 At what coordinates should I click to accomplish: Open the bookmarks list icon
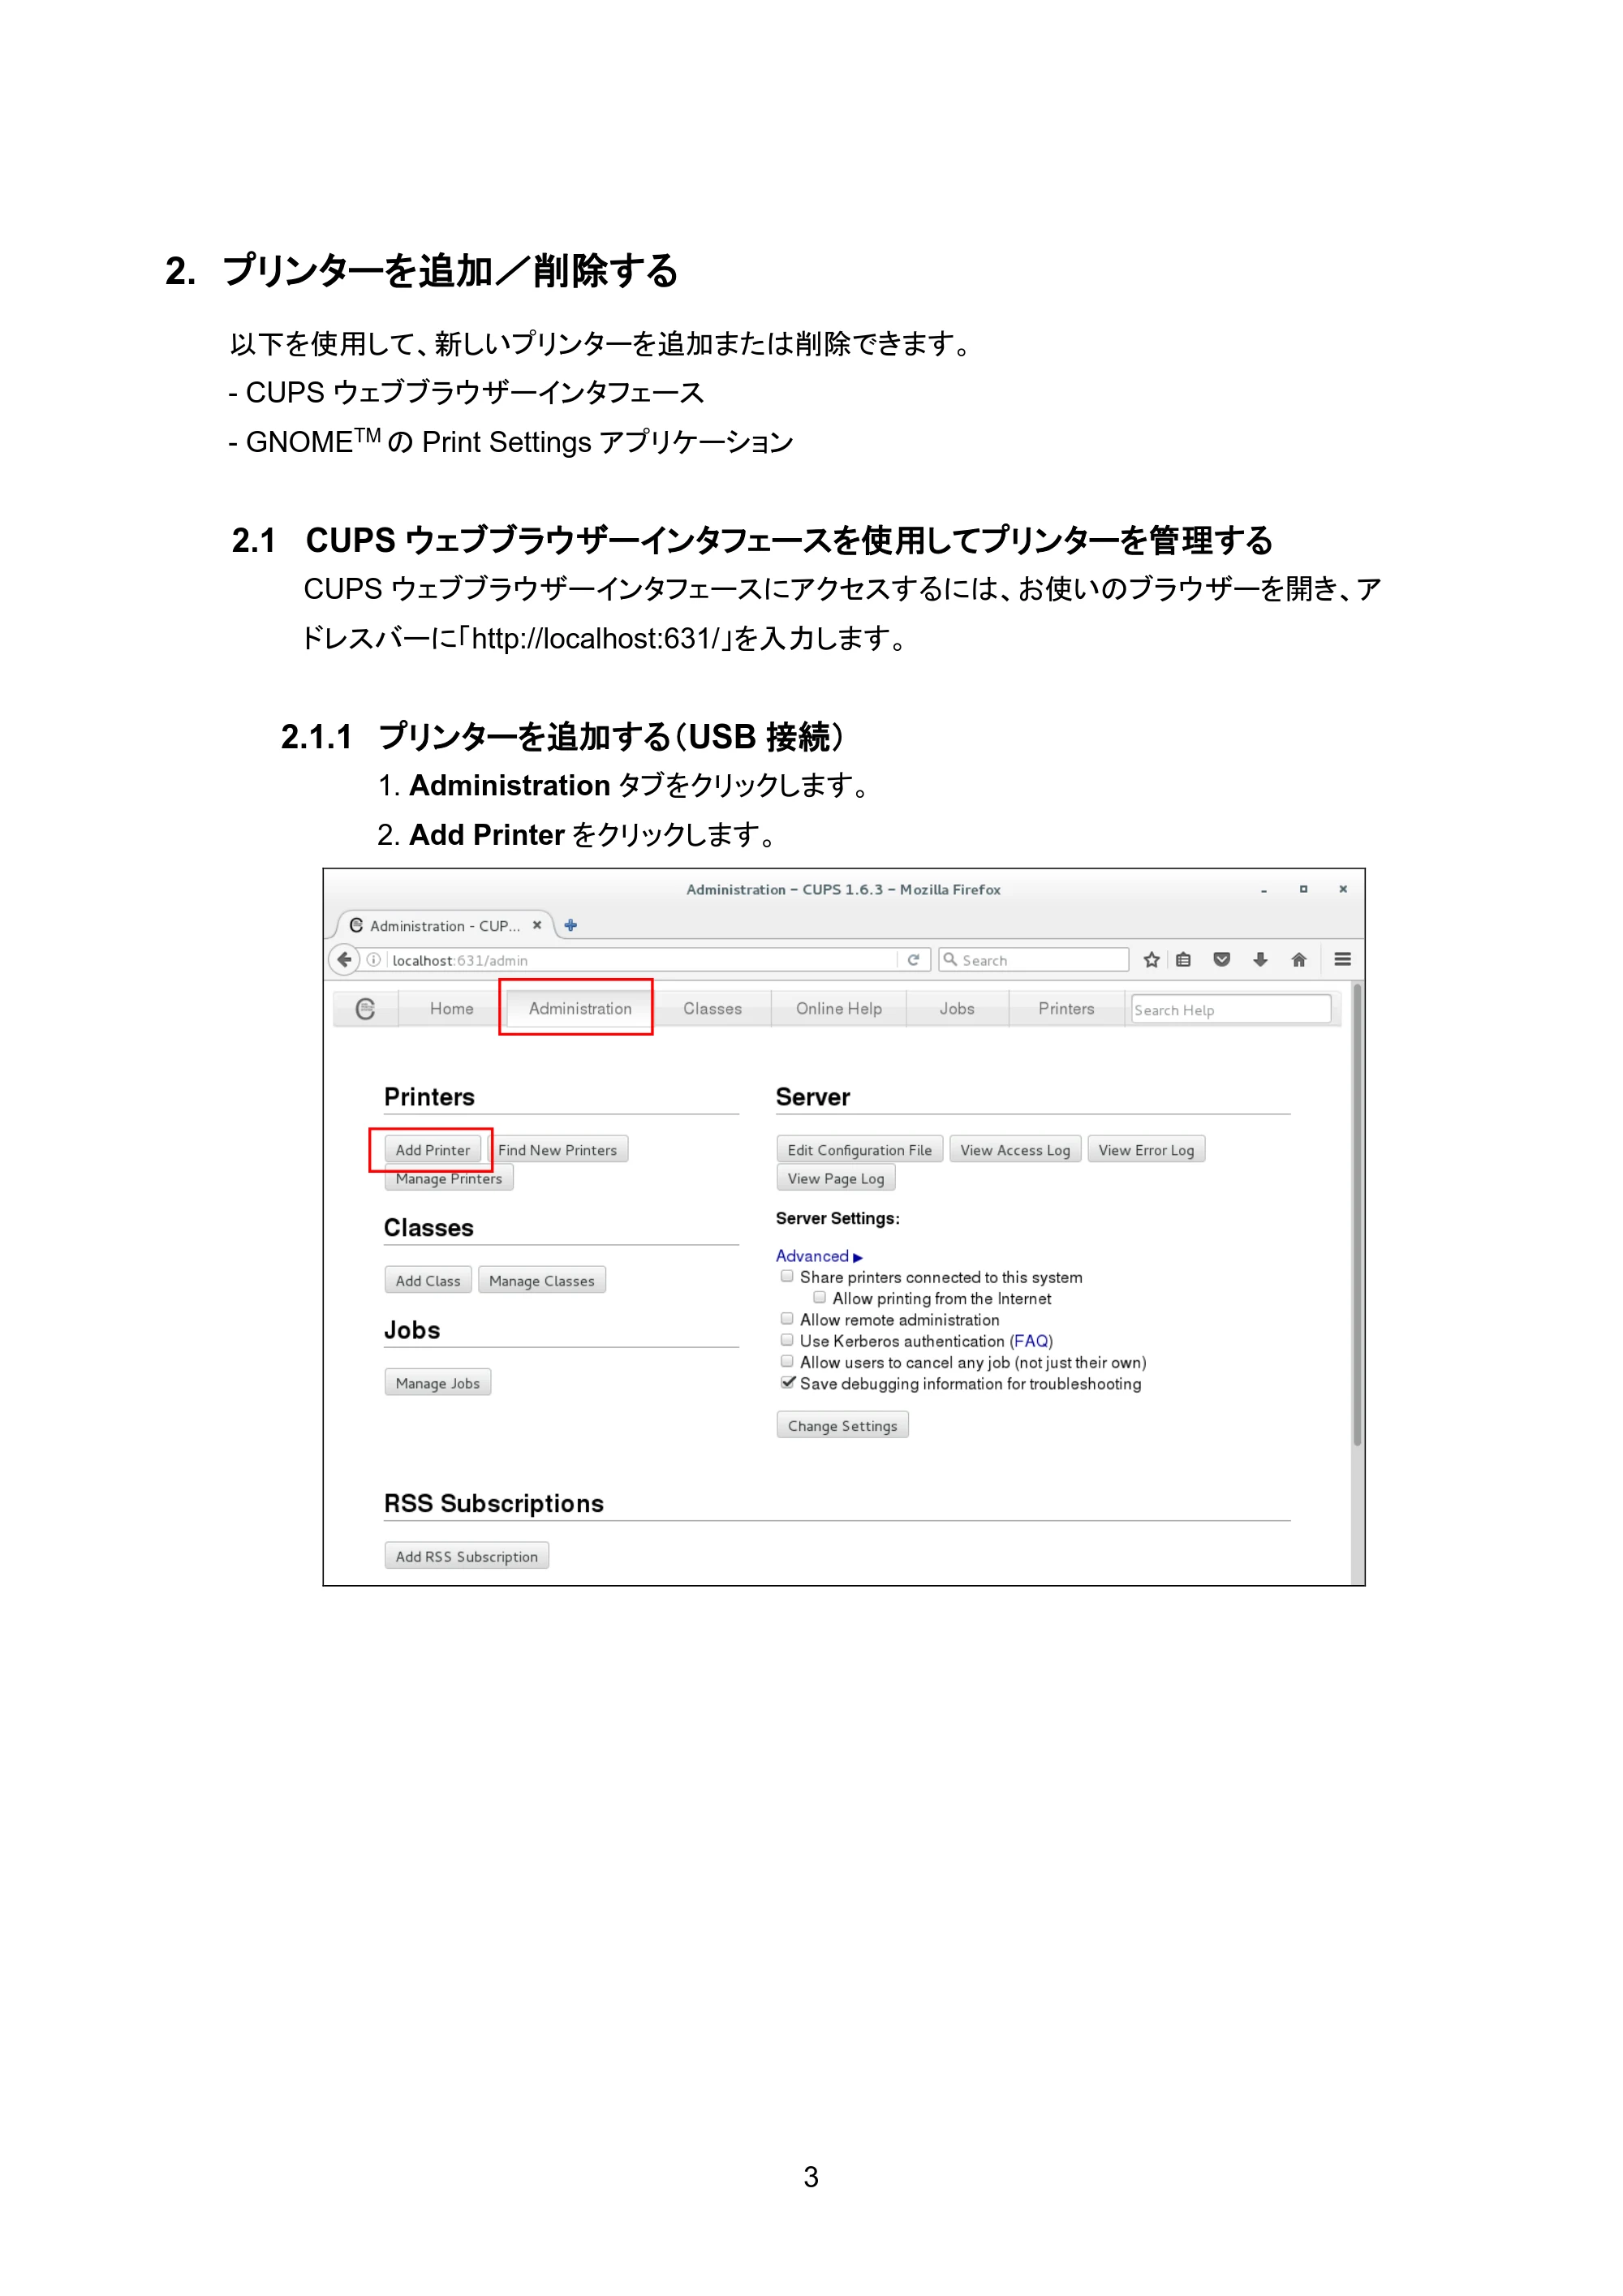tap(1183, 959)
